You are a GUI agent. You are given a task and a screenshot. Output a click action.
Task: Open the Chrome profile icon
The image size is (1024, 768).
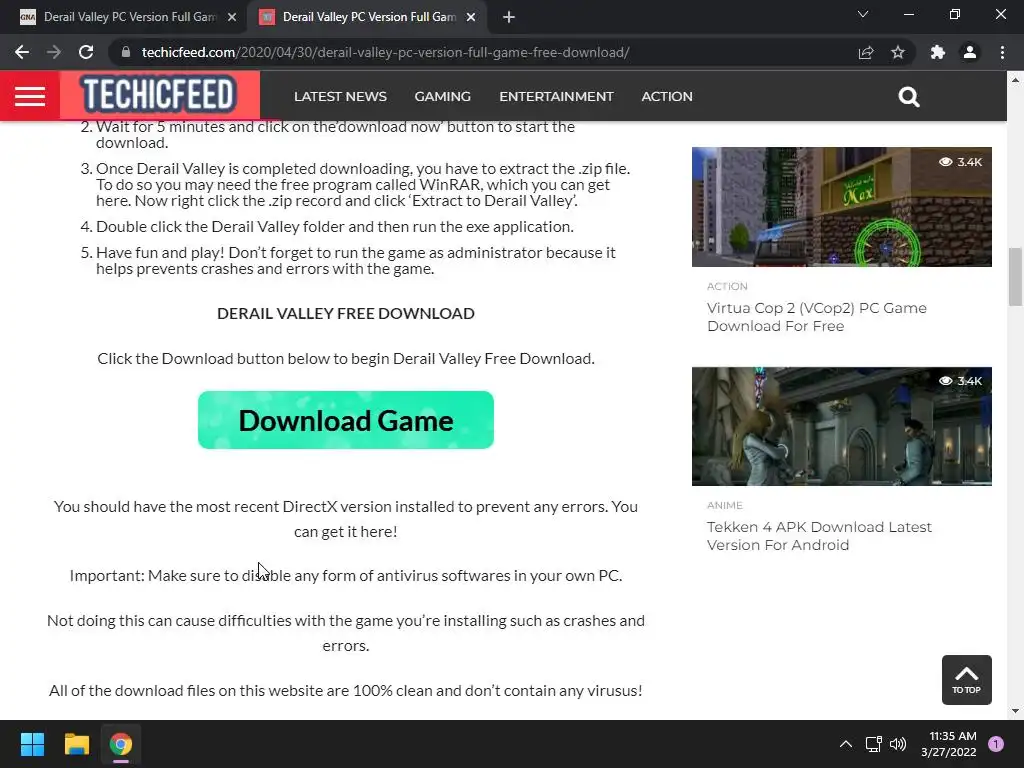pyautogui.click(x=970, y=52)
